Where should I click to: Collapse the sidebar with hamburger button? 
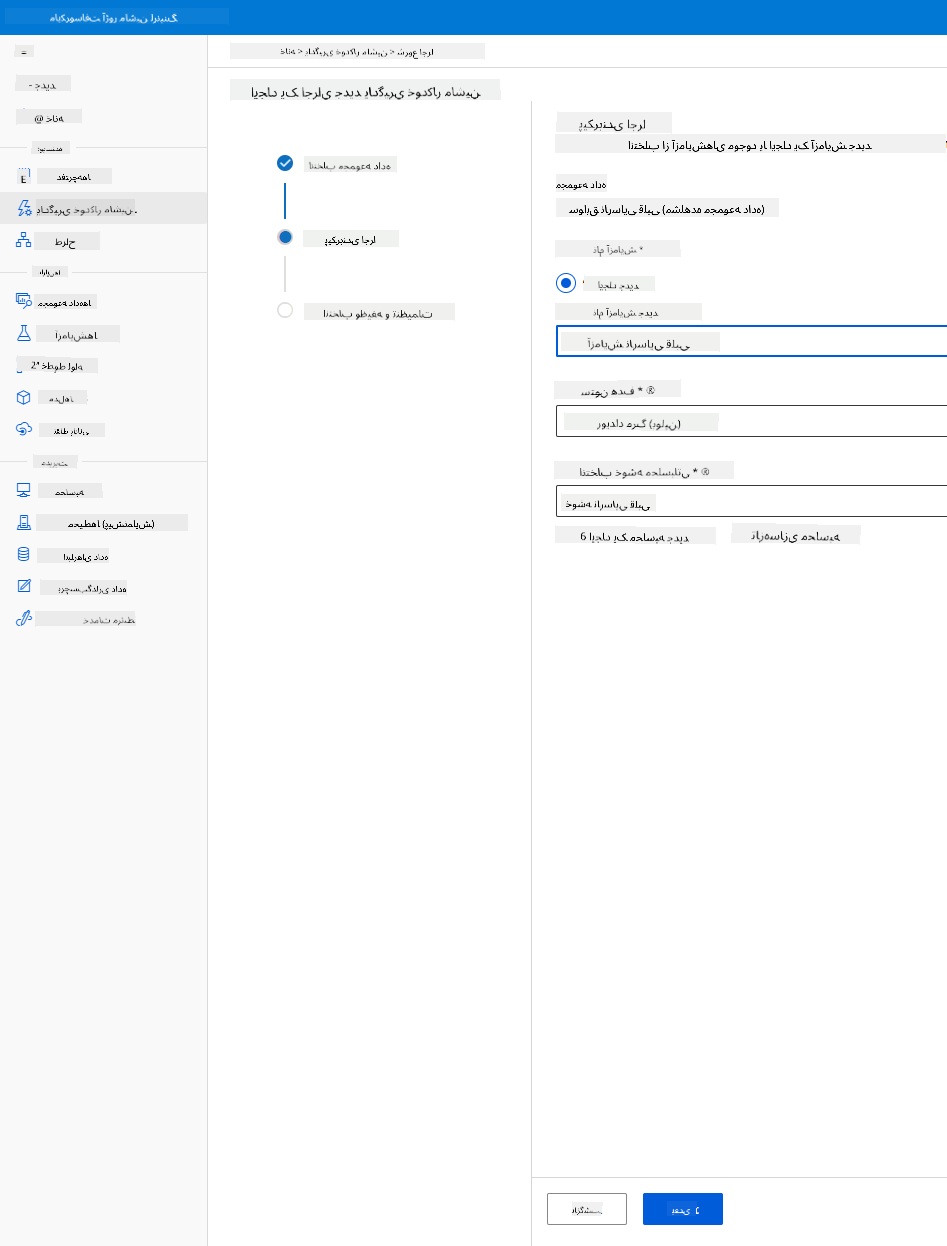pos(25,51)
